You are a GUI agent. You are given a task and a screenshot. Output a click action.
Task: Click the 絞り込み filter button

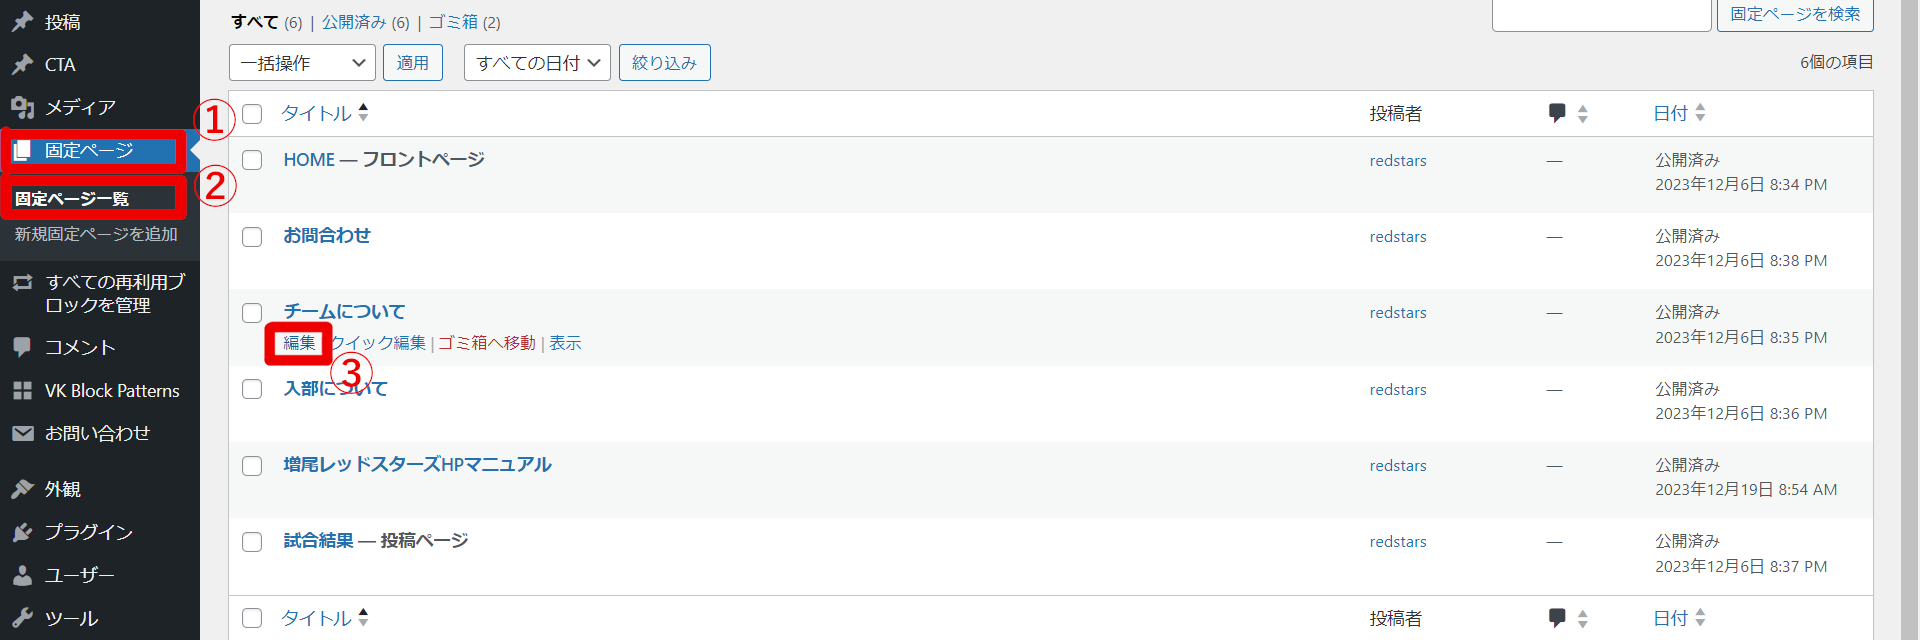tap(664, 63)
